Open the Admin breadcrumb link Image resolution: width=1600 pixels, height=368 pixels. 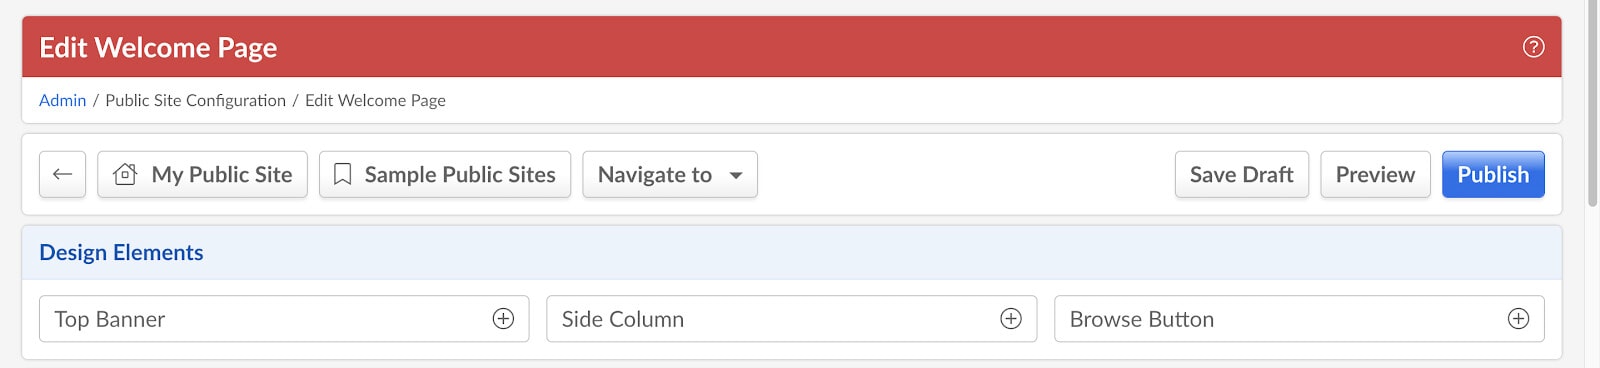click(62, 100)
